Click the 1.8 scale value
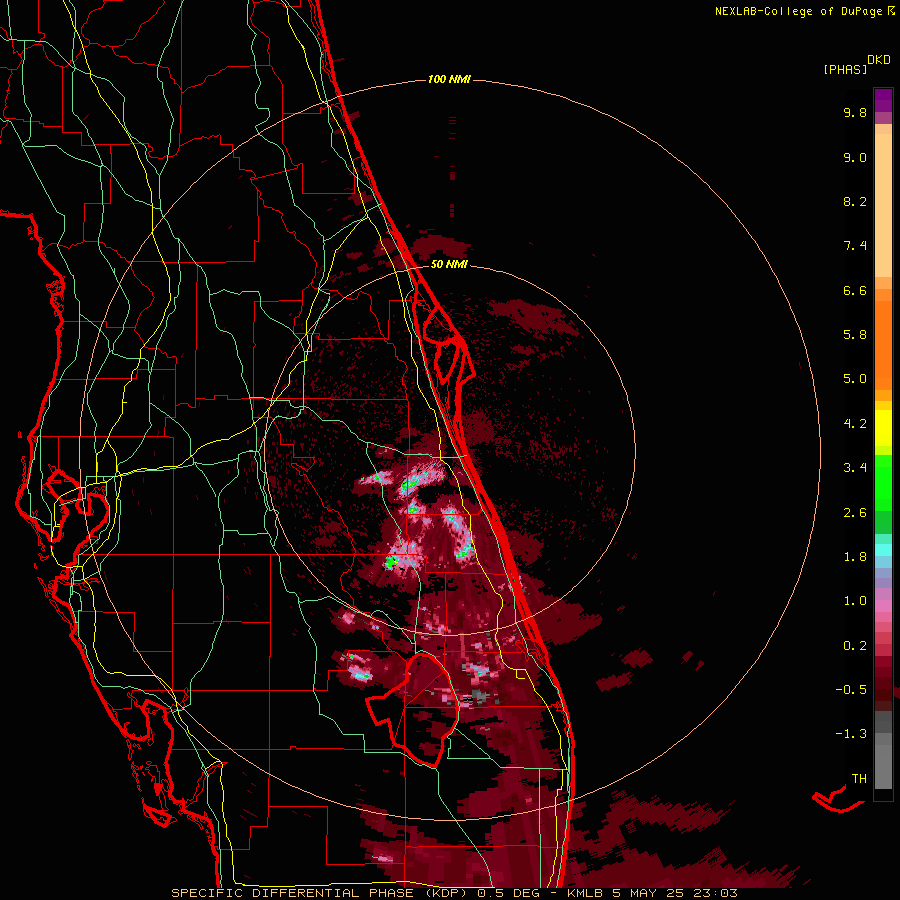Screen dimensions: 900x900 855,557
